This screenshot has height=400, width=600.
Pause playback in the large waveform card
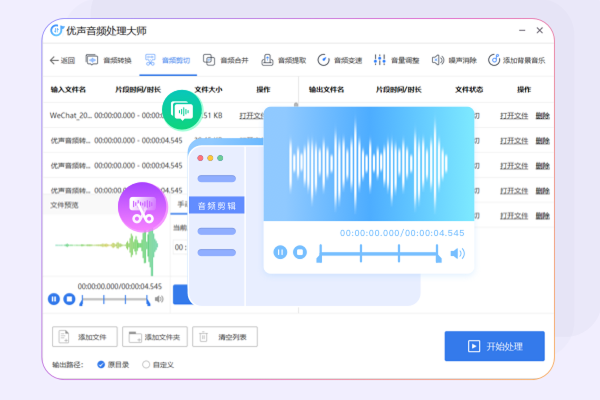click(281, 253)
